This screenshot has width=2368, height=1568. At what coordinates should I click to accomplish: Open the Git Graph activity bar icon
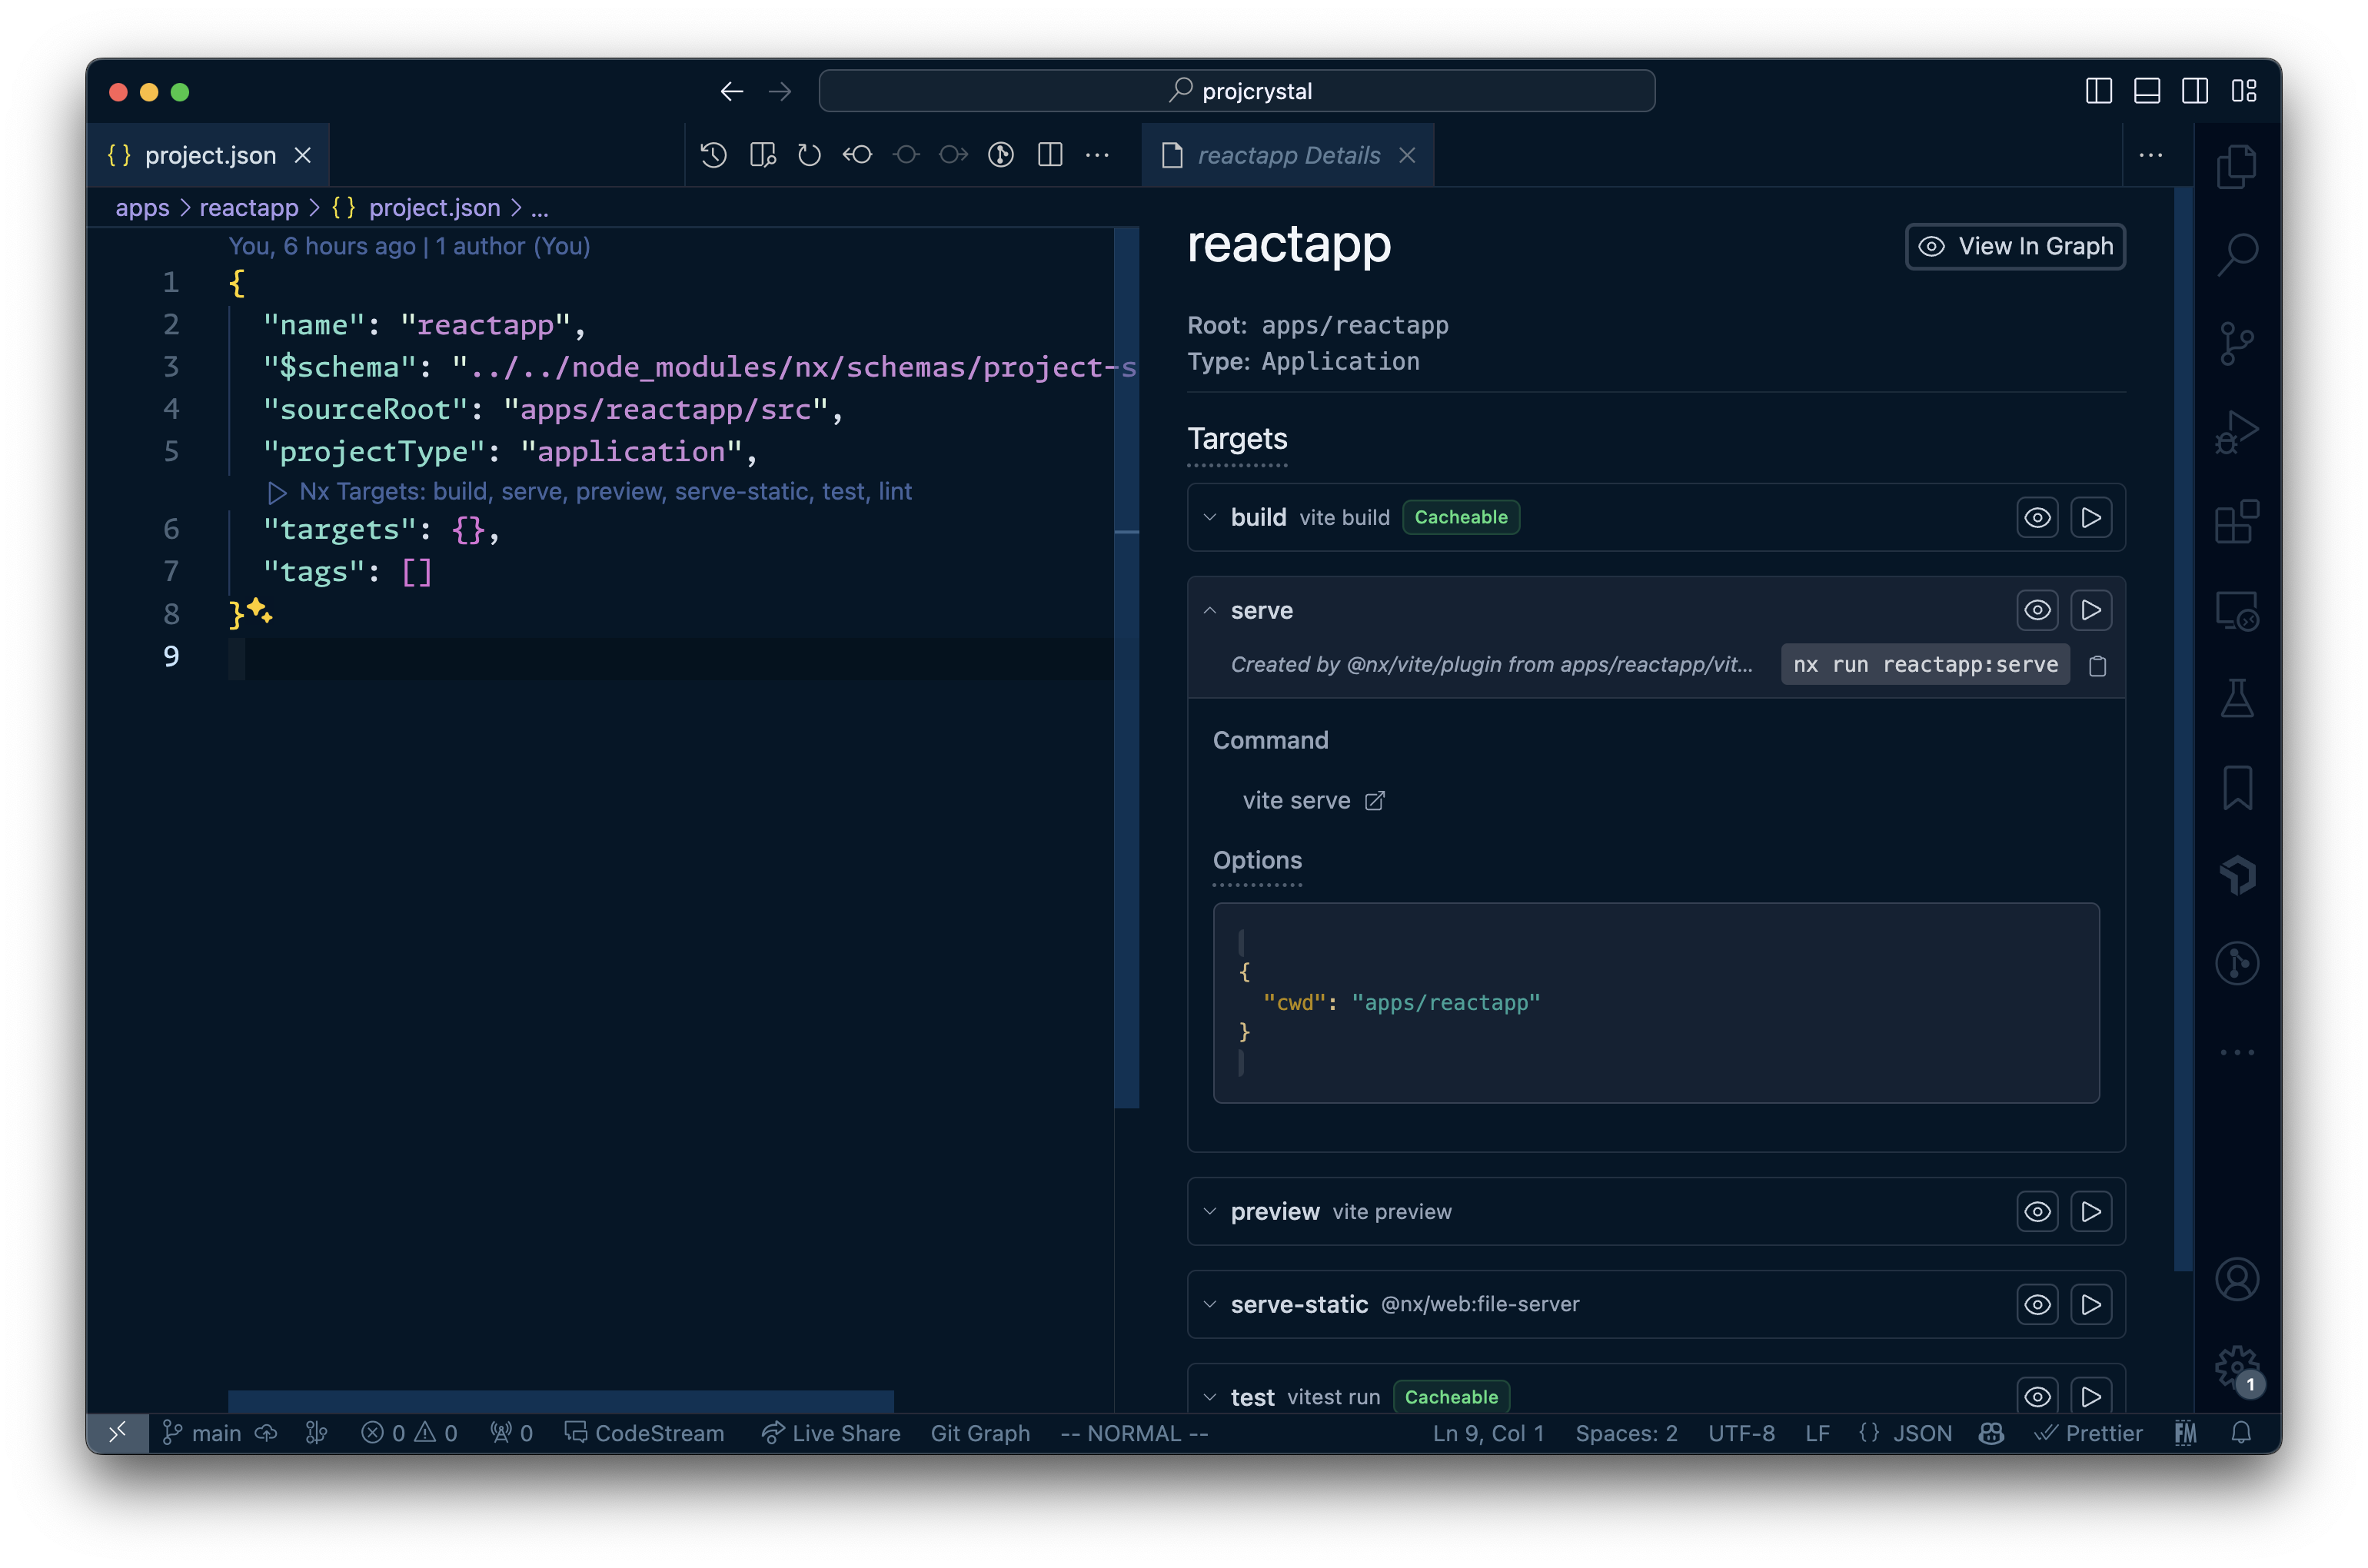point(2237,964)
